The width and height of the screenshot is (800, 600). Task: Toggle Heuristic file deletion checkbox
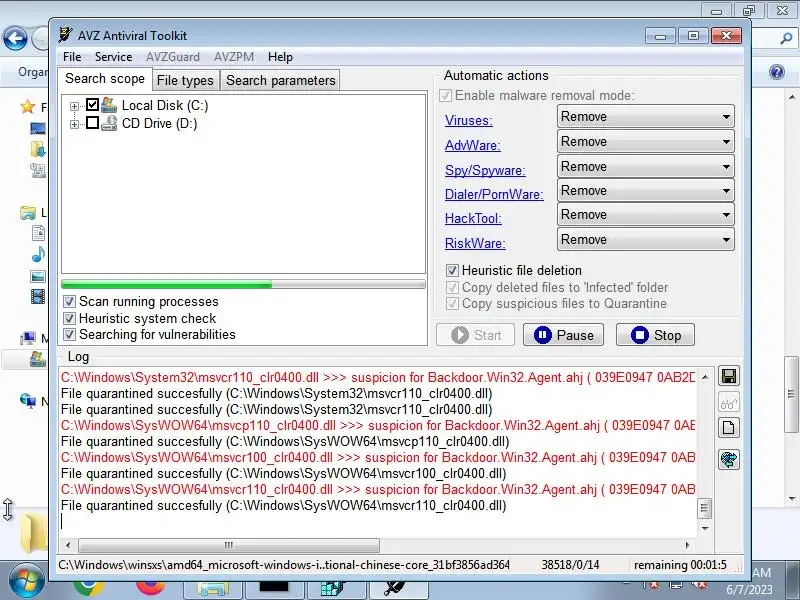click(x=452, y=270)
